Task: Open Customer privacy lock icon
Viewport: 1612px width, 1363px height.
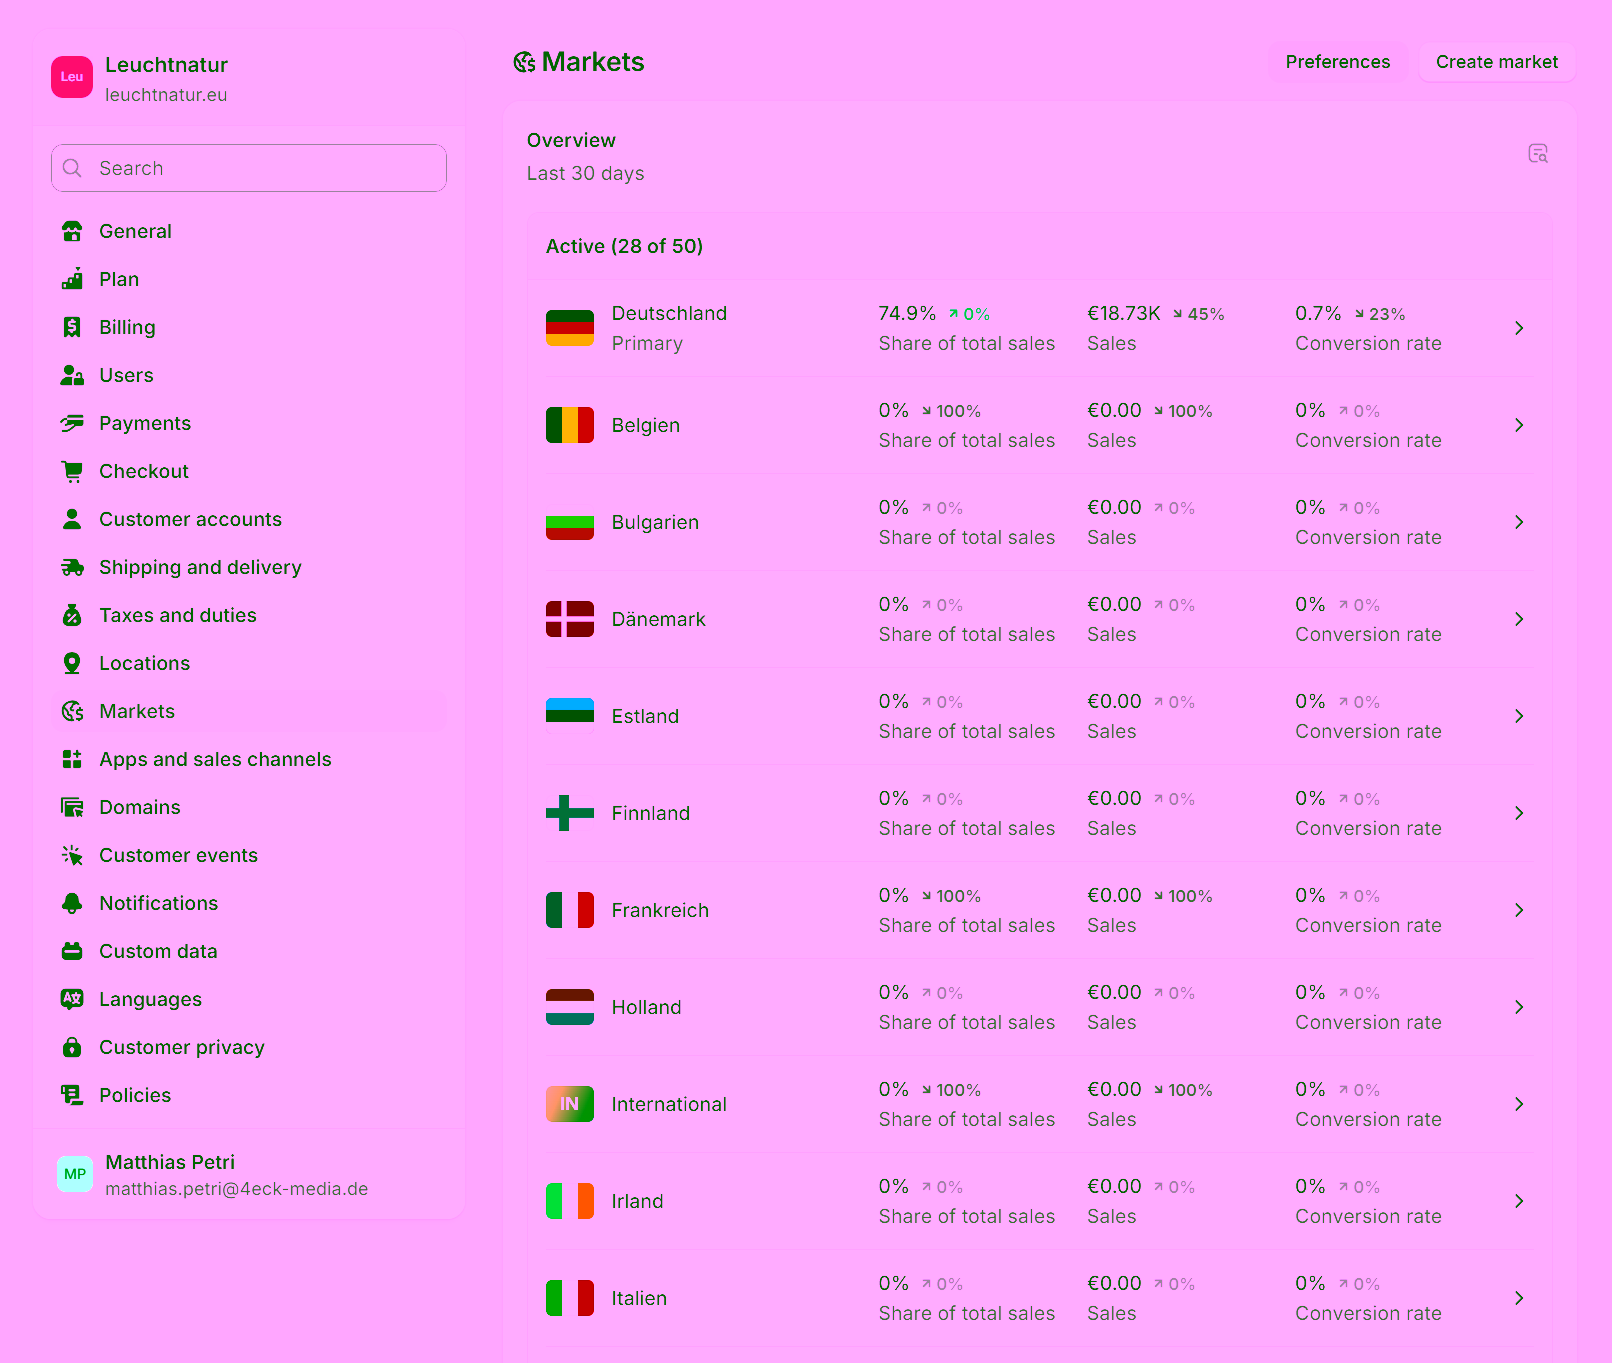Action: (72, 1047)
